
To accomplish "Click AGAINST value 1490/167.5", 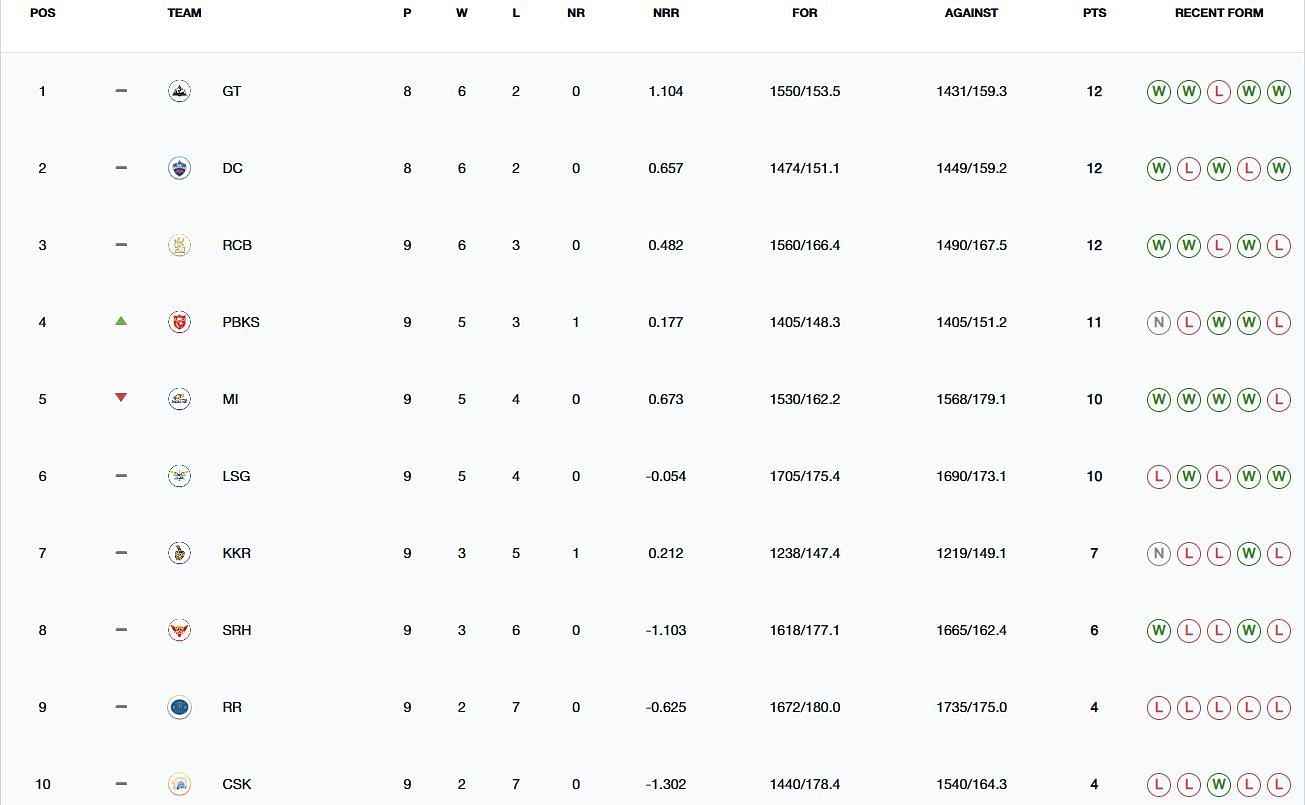I will (971, 245).
